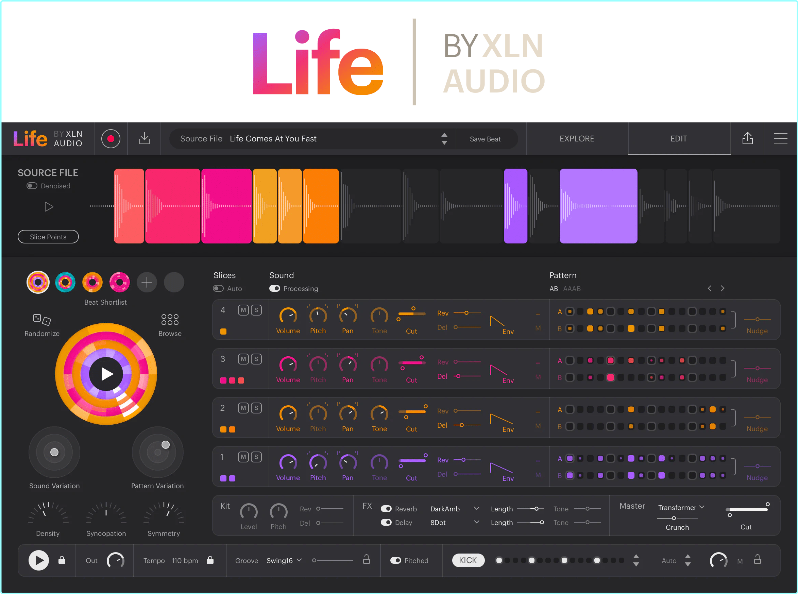
Task: Select the AAAB pattern mode
Action: point(572,289)
